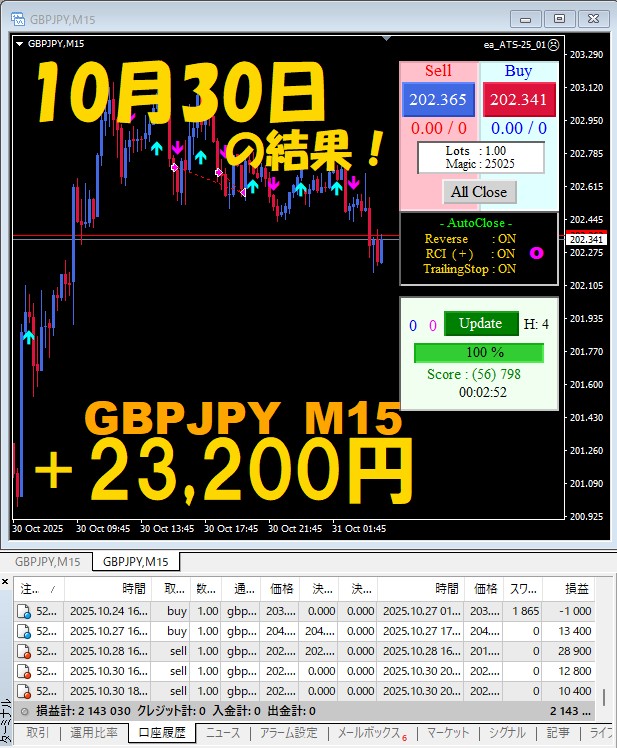Click the TrailingStop : ON label
This screenshot has width=617, height=748.
click(470, 269)
